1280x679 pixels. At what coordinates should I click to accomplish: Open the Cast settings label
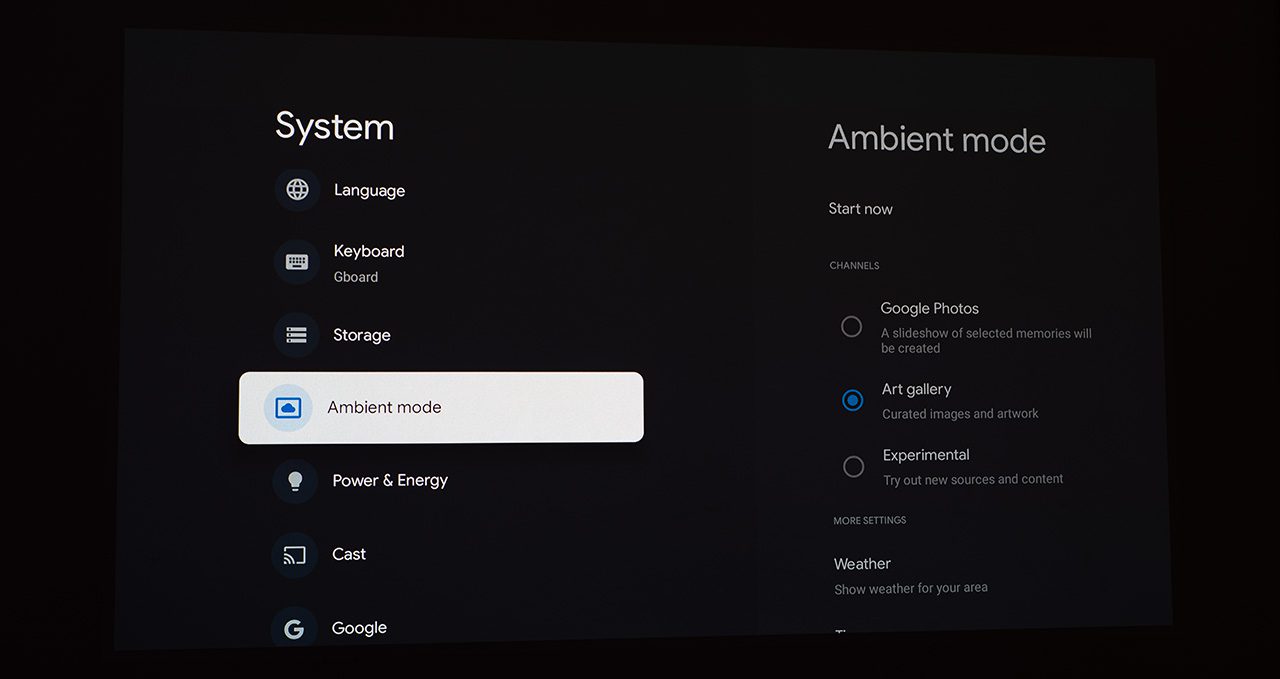[x=349, y=554]
